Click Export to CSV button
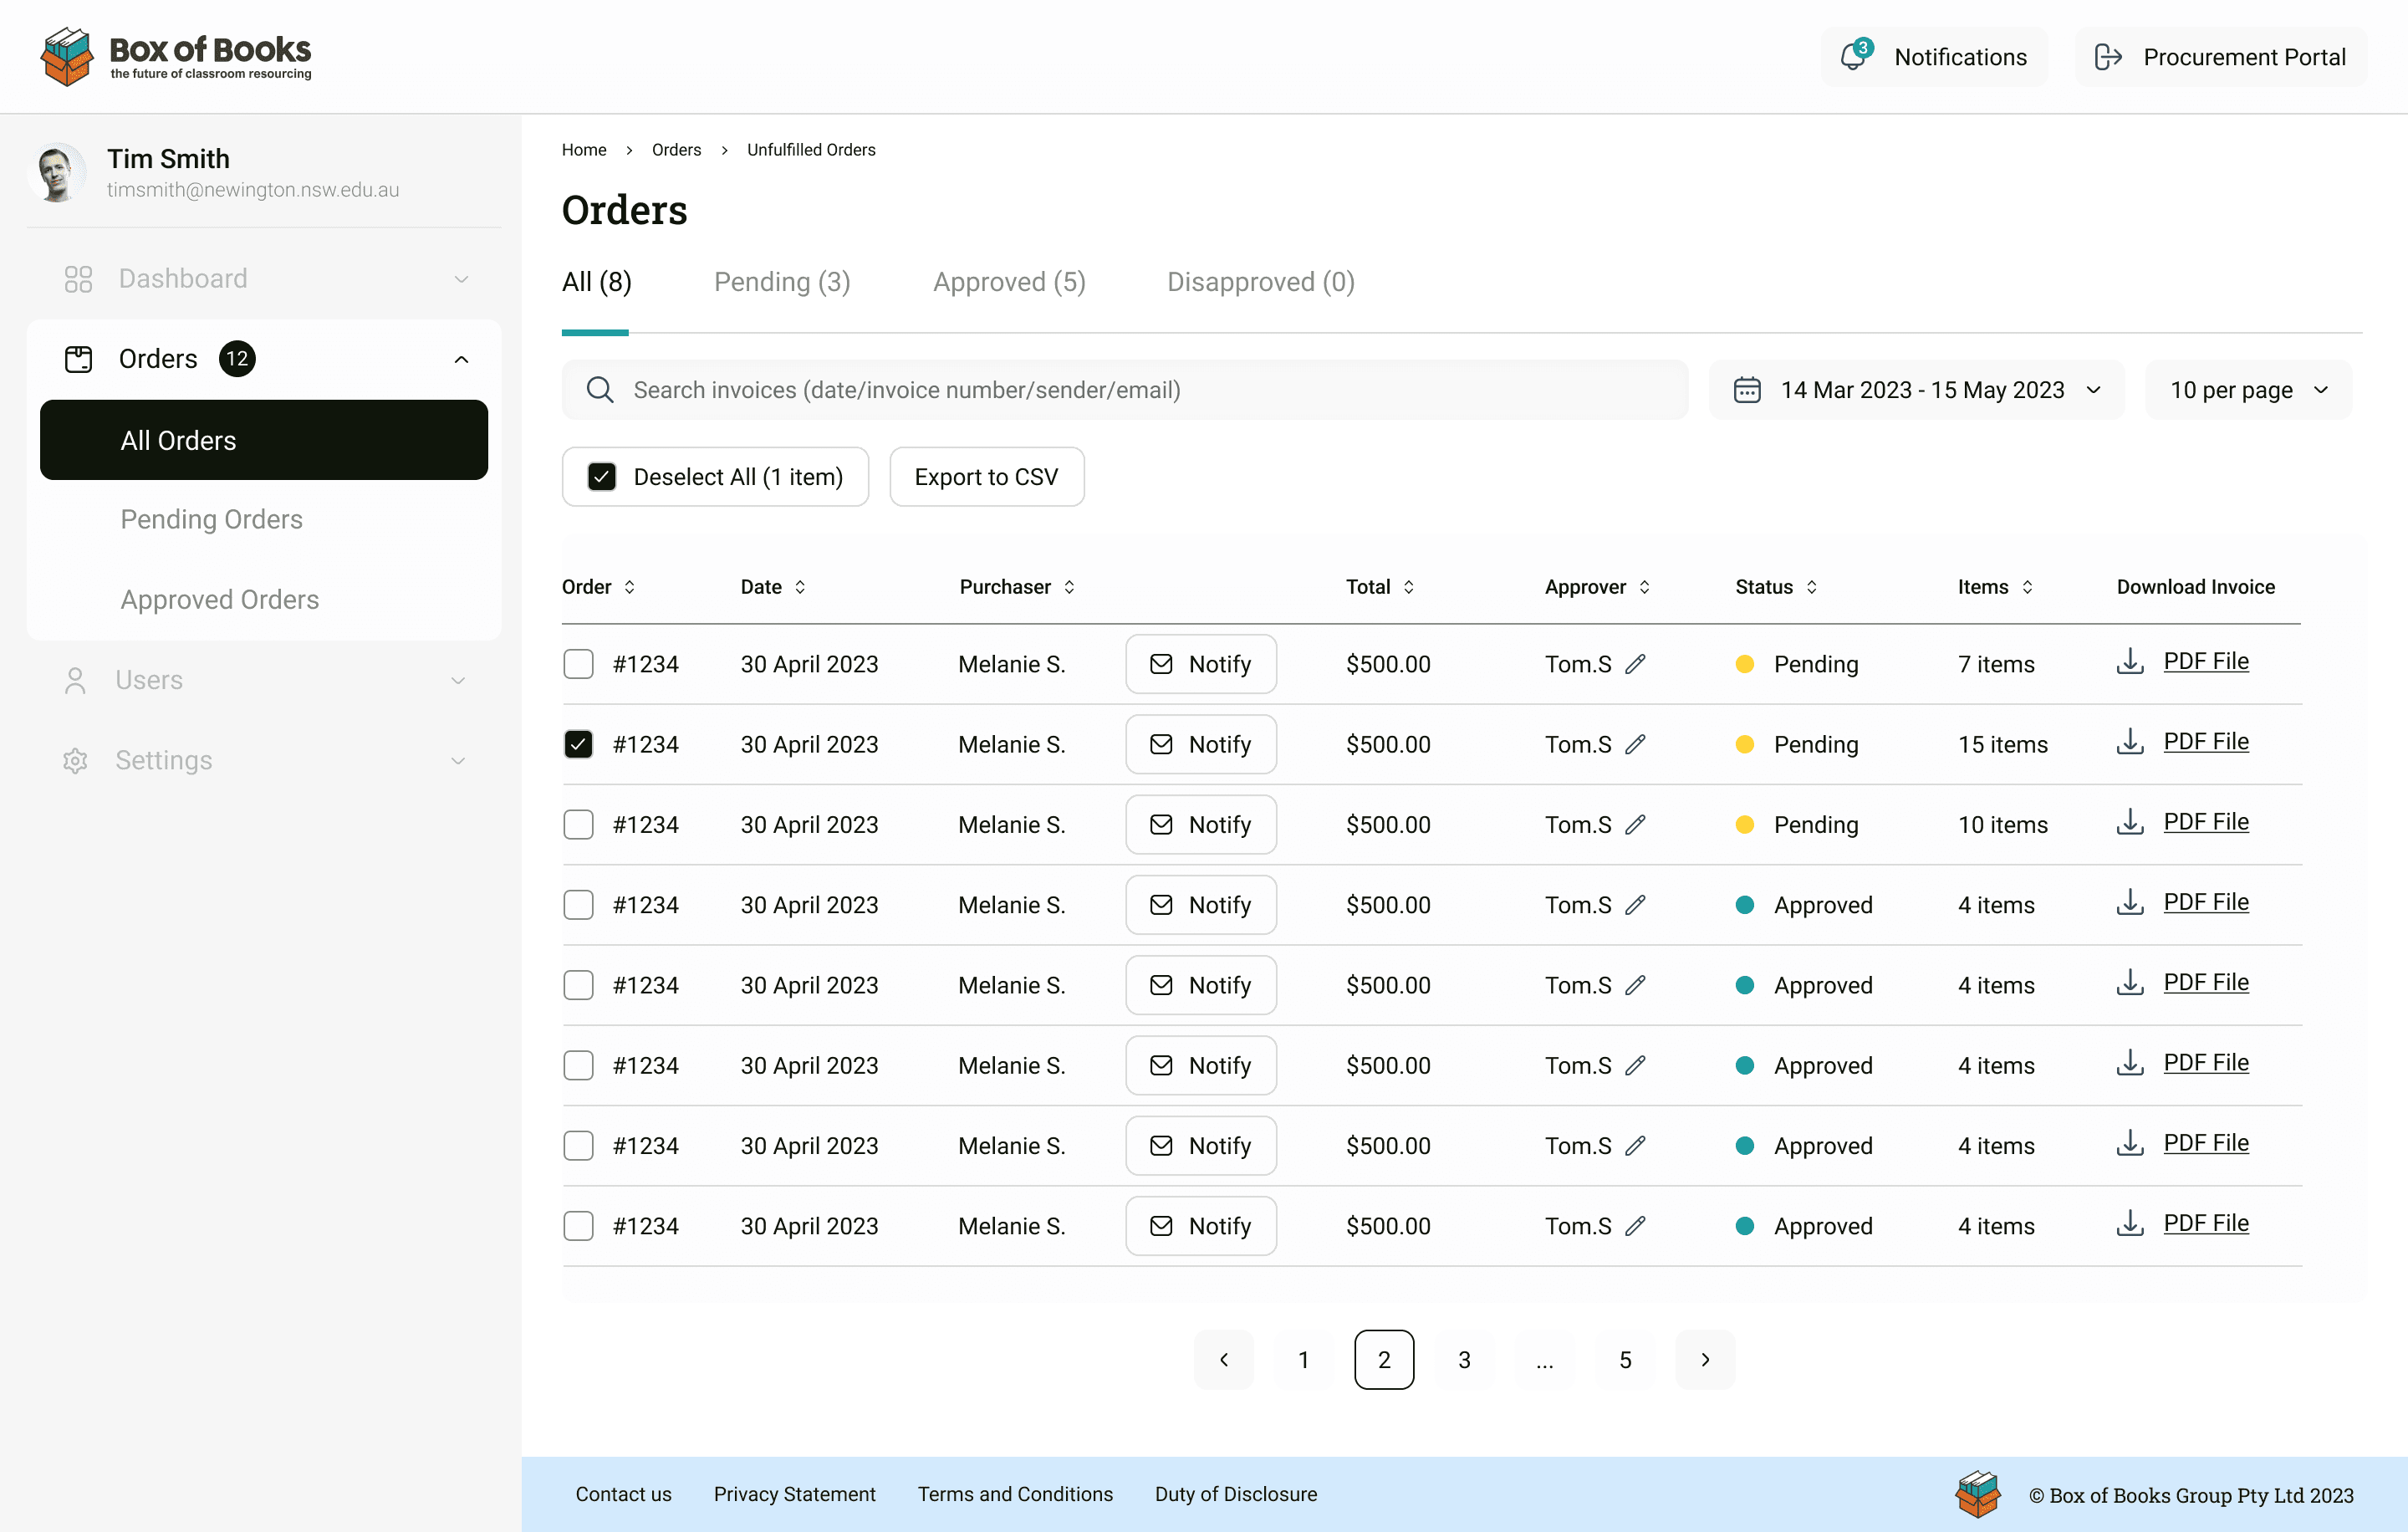Screen dimensions: 2408x1532 tap(986, 477)
